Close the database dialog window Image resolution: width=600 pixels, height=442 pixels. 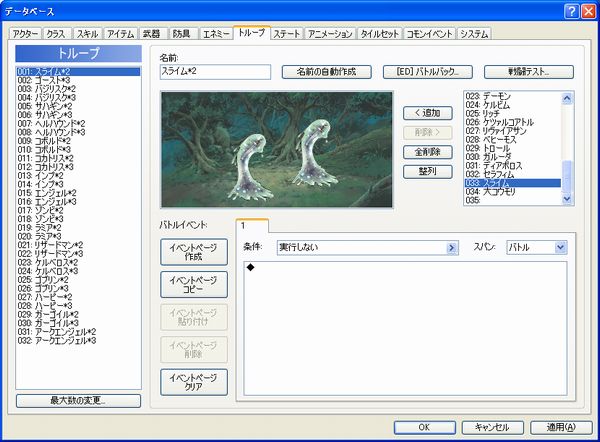click(589, 11)
